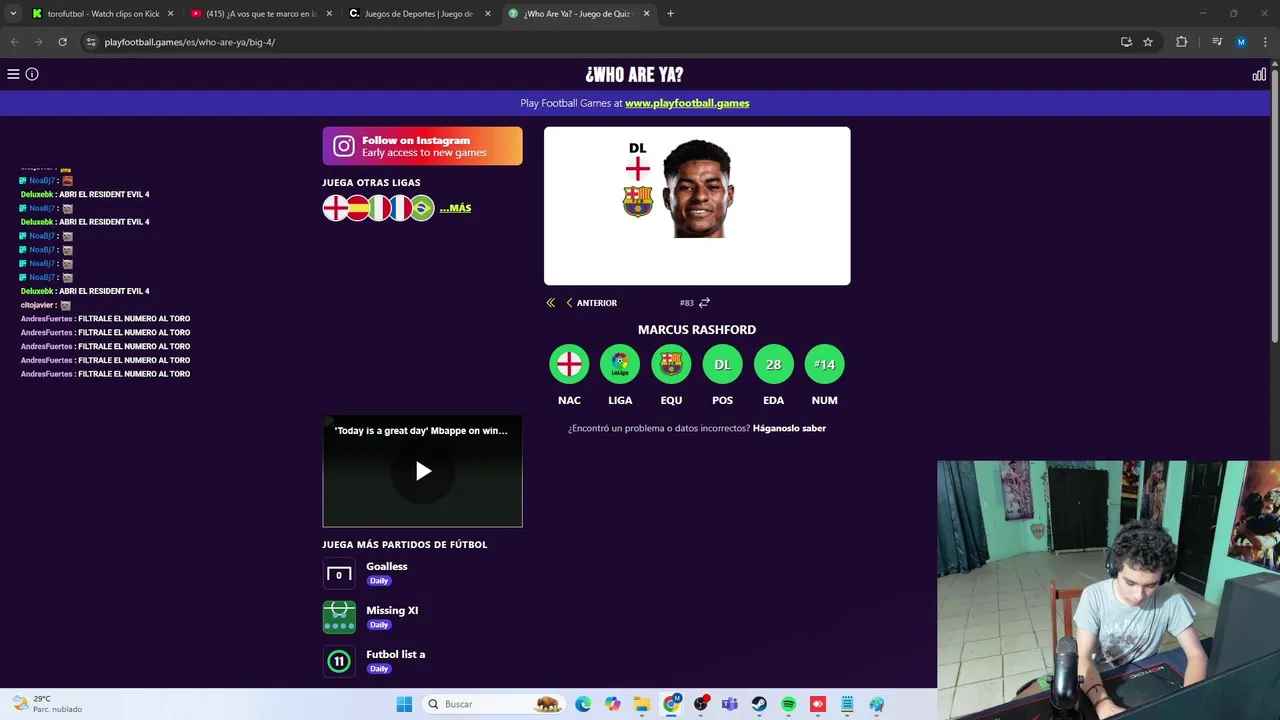Select the Spain flag league

pos(357,208)
